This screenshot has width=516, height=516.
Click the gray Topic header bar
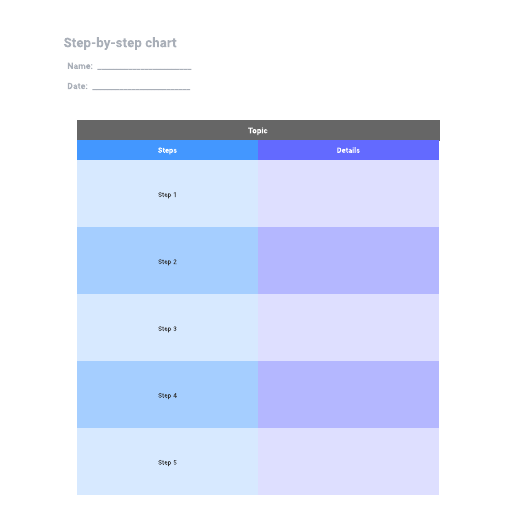(x=258, y=130)
